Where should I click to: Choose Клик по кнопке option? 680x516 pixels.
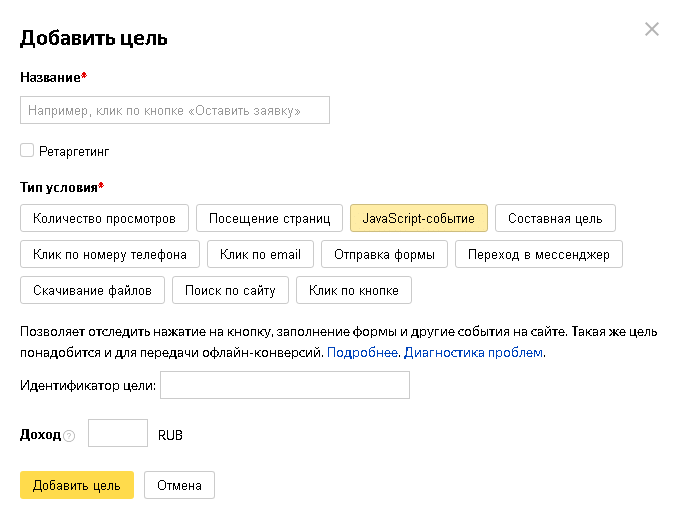354,290
